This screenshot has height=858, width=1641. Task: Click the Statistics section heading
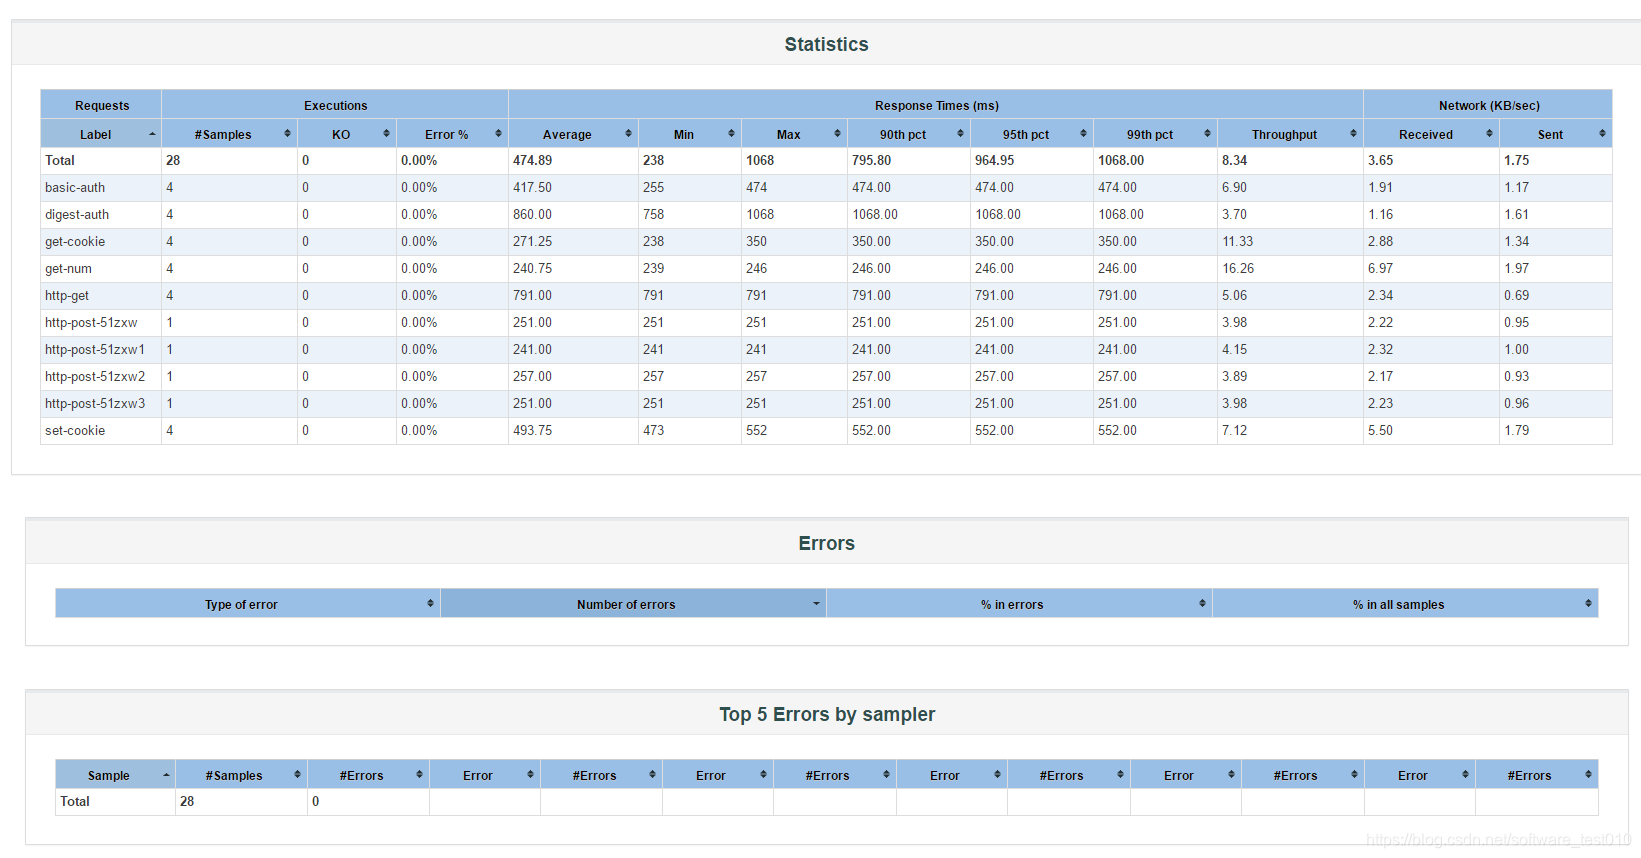pyautogui.click(x=826, y=44)
